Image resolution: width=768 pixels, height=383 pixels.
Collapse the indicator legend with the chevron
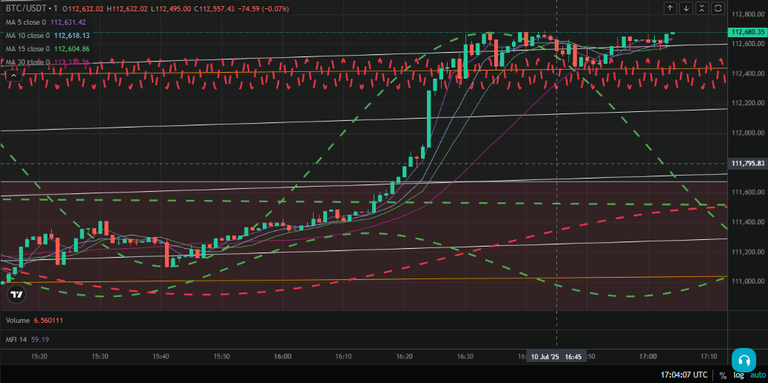coord(13,75)
